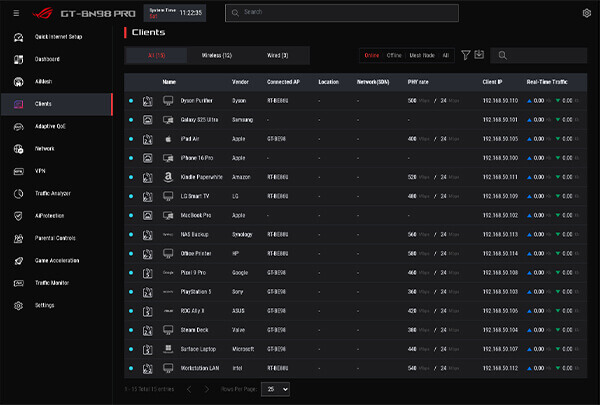Click the laptop icon for Surface Laptop
The height and width of the screenshot is (405, 600).
click(168, 349)
